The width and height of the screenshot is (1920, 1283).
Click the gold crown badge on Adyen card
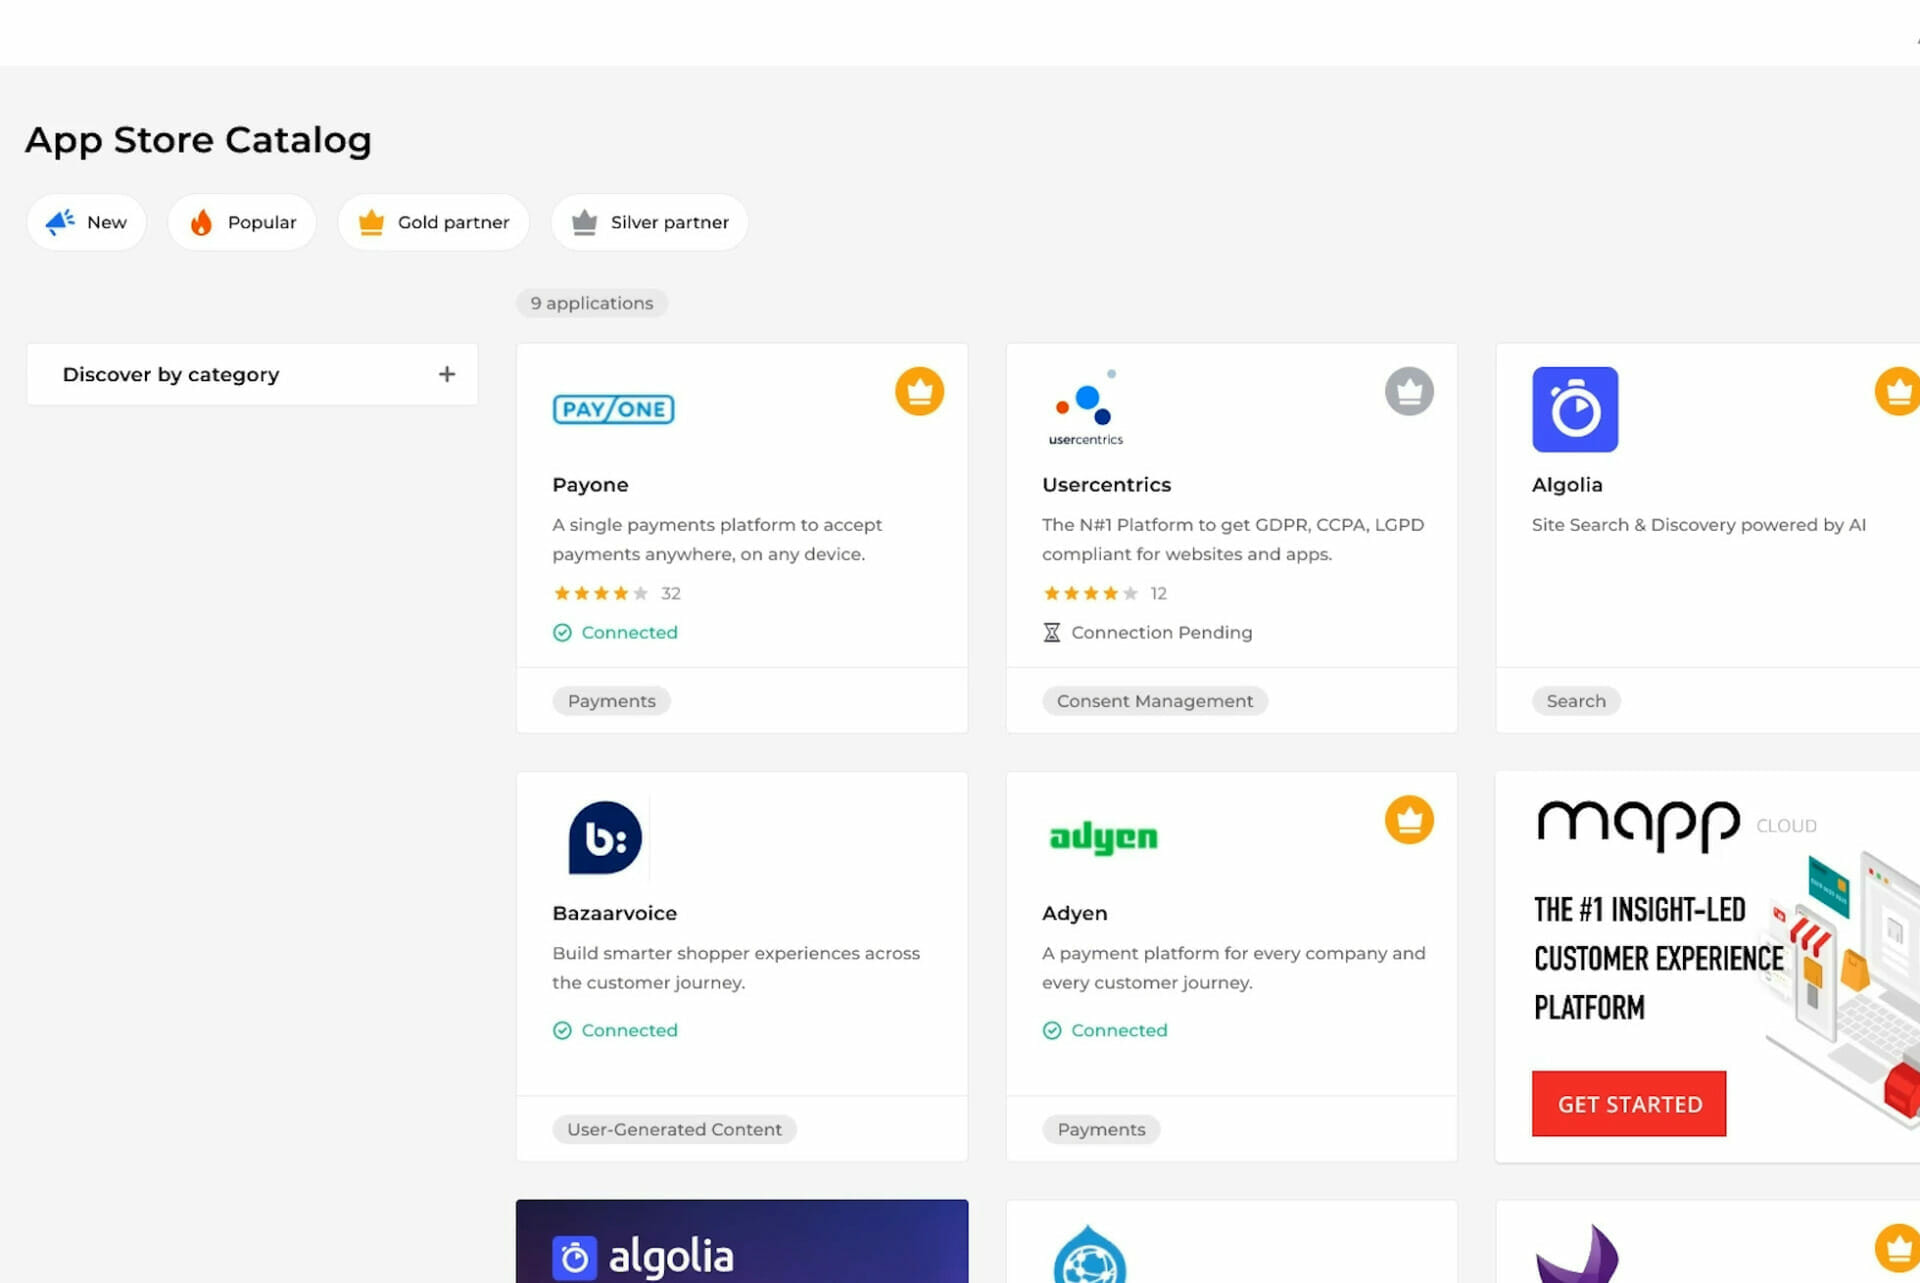(x=1409, y=819)
